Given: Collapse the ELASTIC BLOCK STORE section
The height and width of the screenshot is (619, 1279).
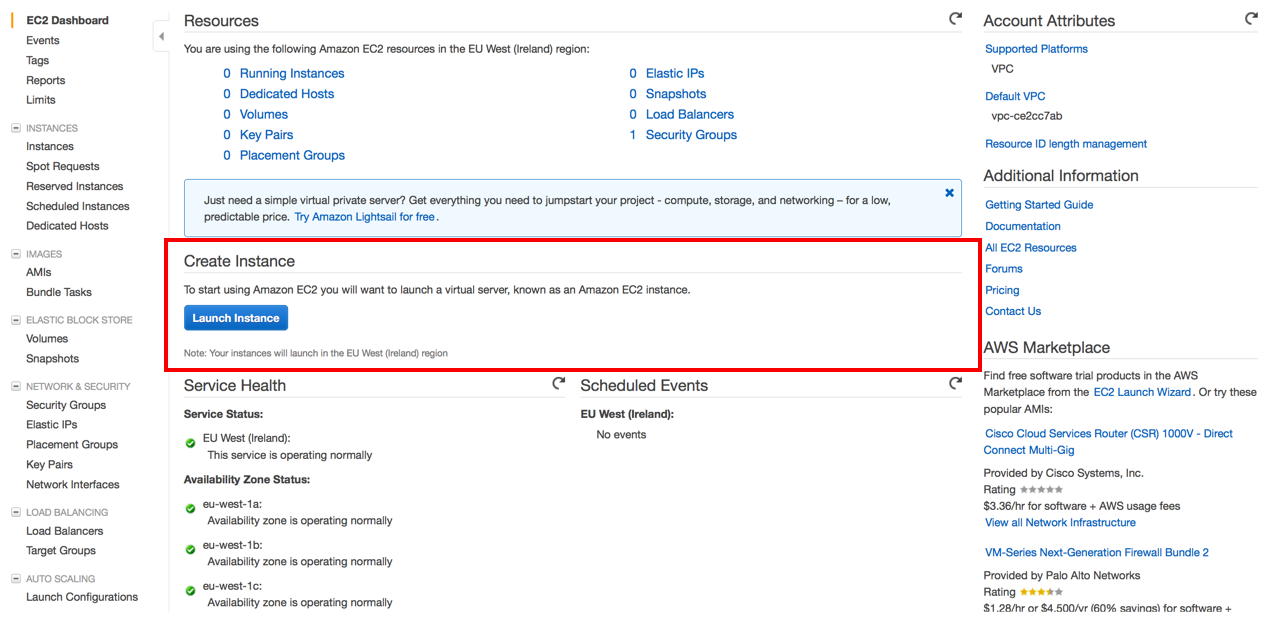Looking at the screenshot, I should coord(15,320).
